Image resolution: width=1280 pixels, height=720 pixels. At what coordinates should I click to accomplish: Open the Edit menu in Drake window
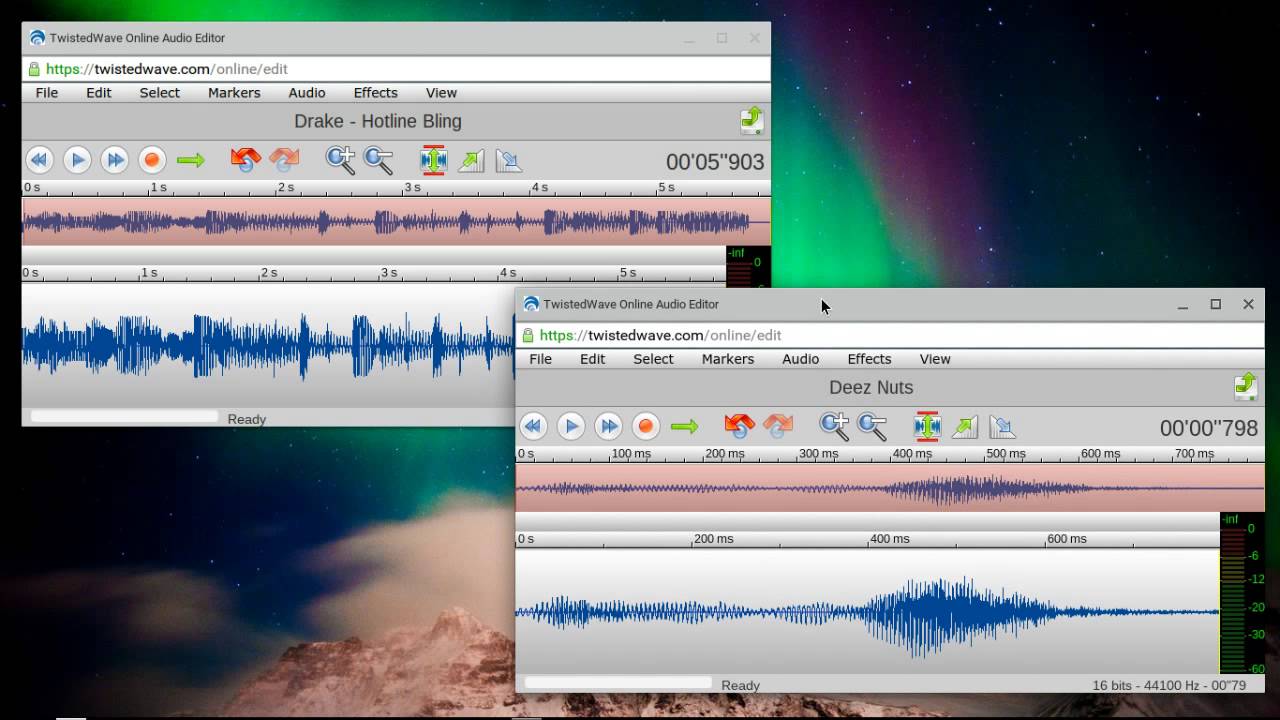(98, 93)
